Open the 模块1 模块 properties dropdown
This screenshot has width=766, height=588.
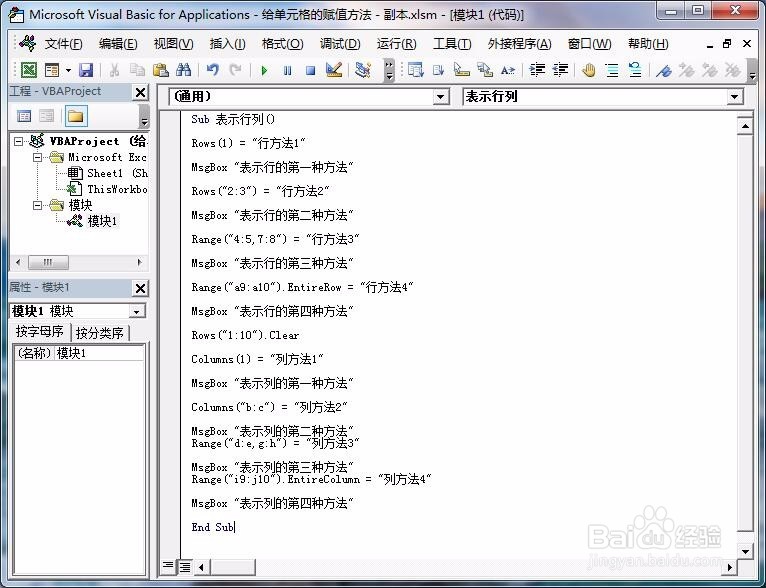137,311
